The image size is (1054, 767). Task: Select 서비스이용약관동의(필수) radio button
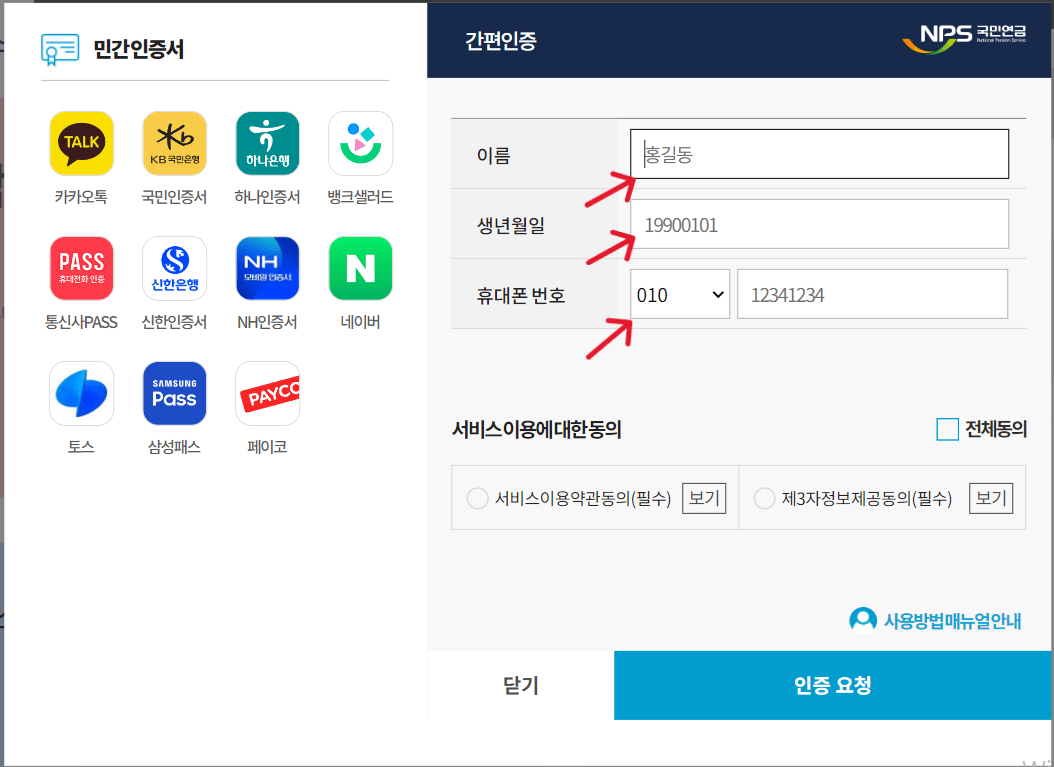coord(477,497)
